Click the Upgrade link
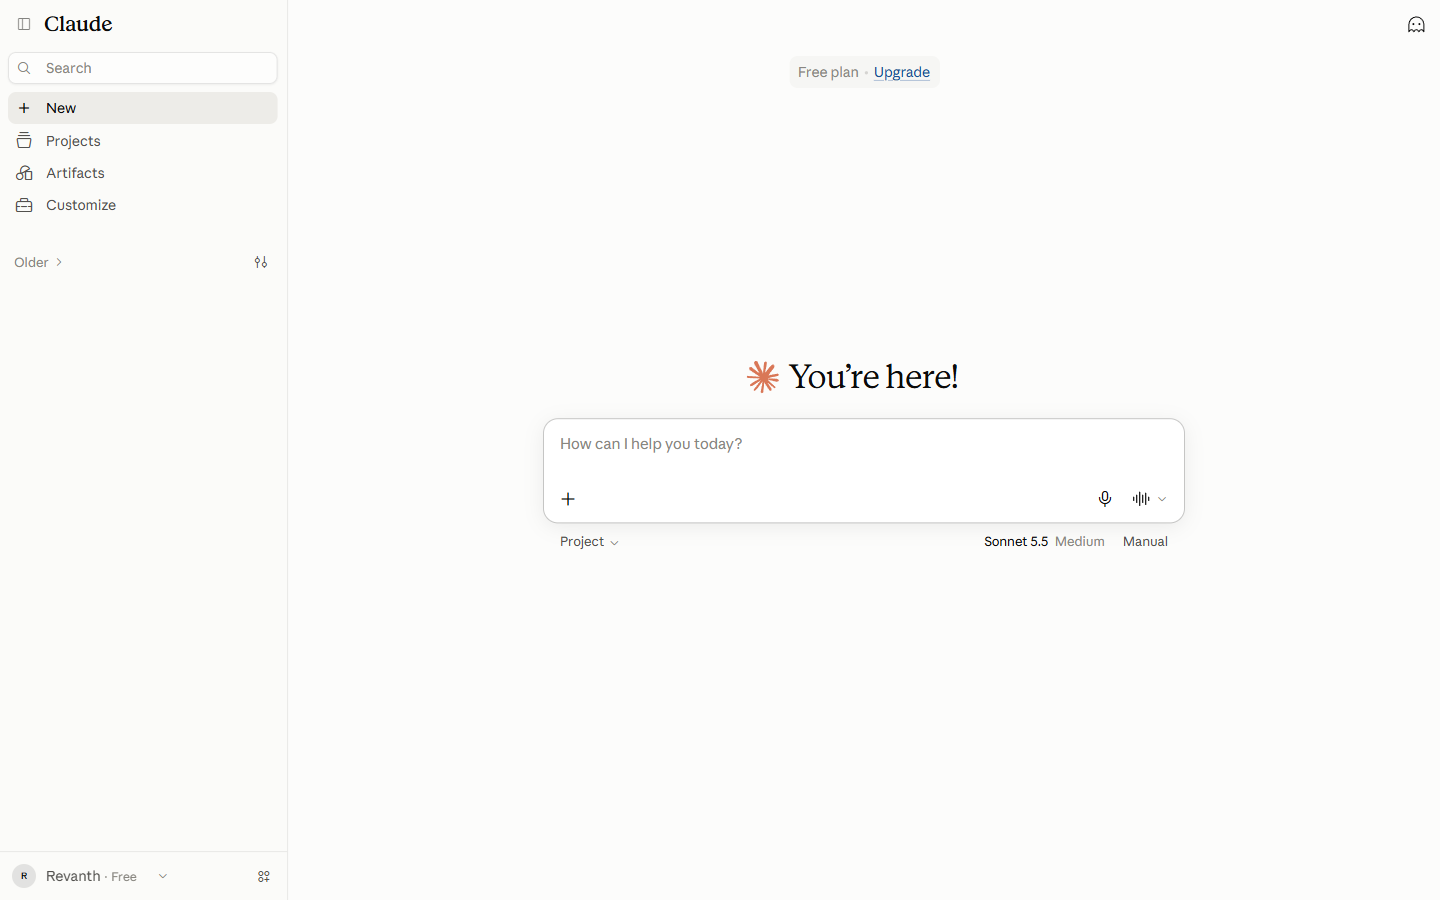The height and width of the screenshot is (900, 1440). 902,72
